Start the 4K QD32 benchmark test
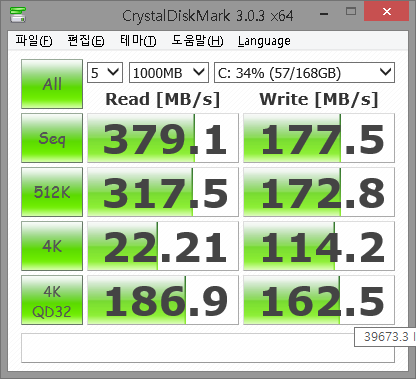 pyautogui.click(x=52, y=300)
